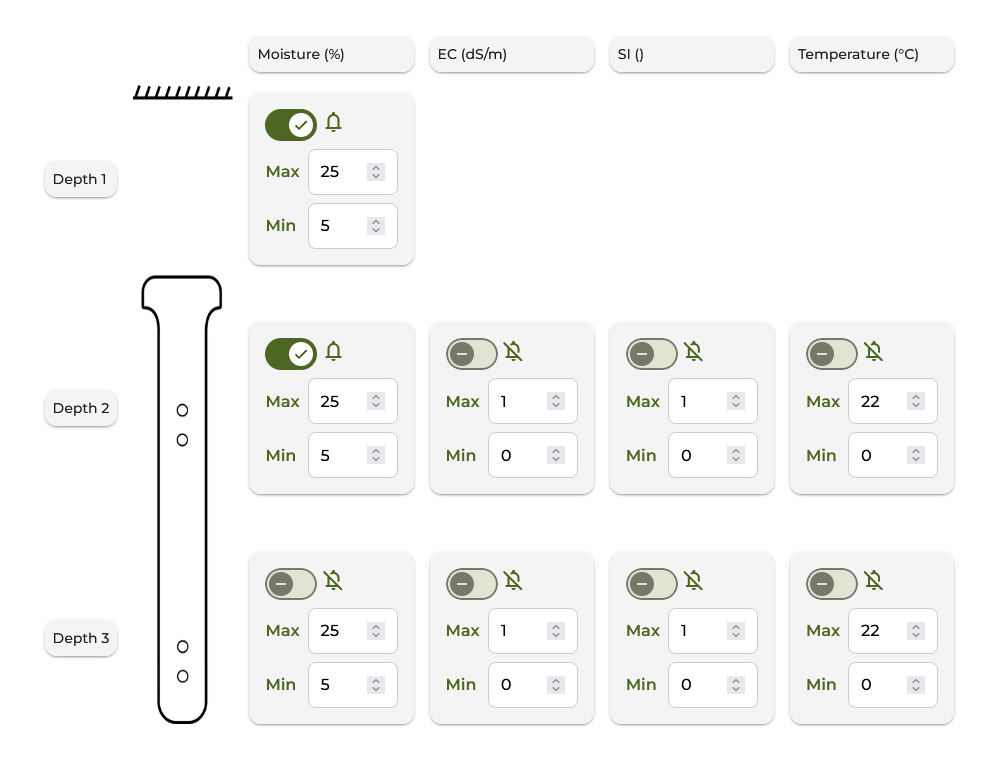
Task: Click the Depth 1 label button
Action: 80,180
